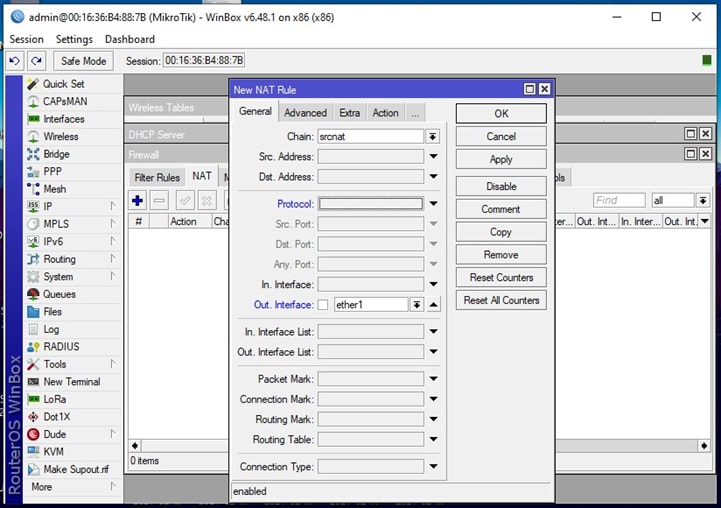Expand Dst. Address field
721x508 pixels.
(x=433, y=177)
